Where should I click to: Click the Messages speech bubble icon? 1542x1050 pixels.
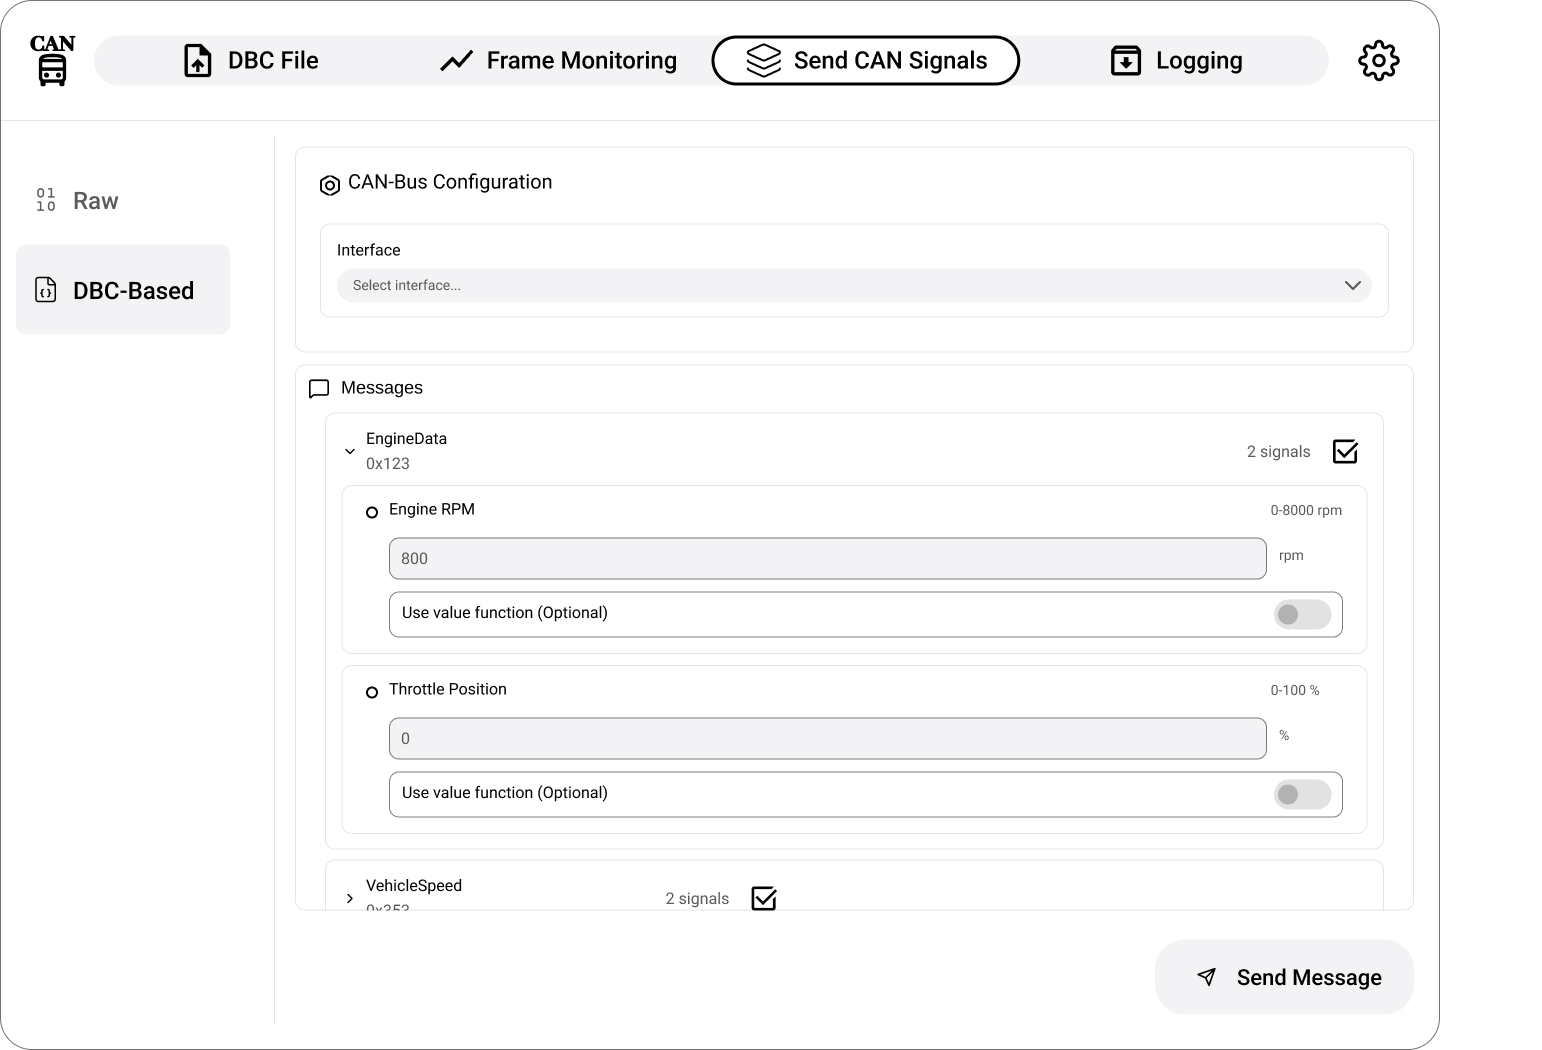point(319,389)
